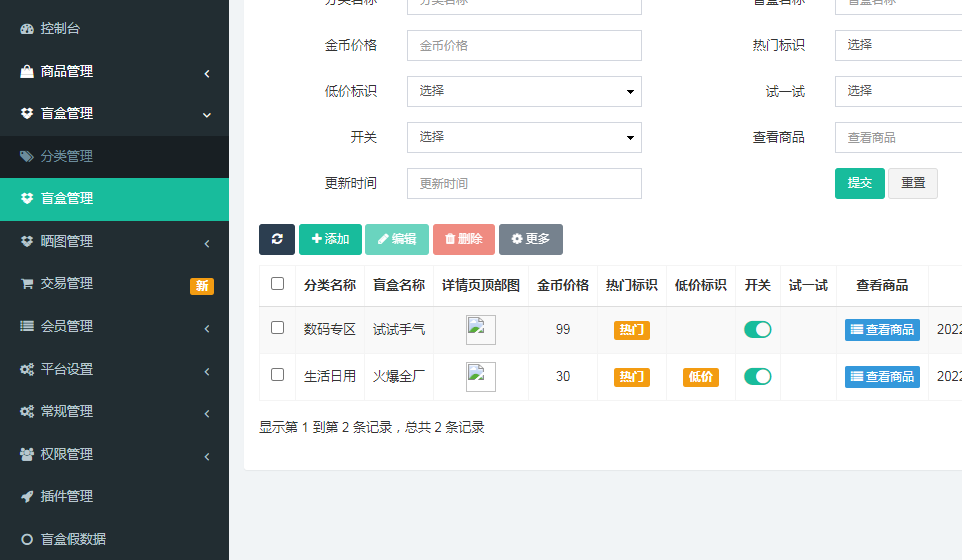Click the 插件管理 rocket icon

click(27, 496)
